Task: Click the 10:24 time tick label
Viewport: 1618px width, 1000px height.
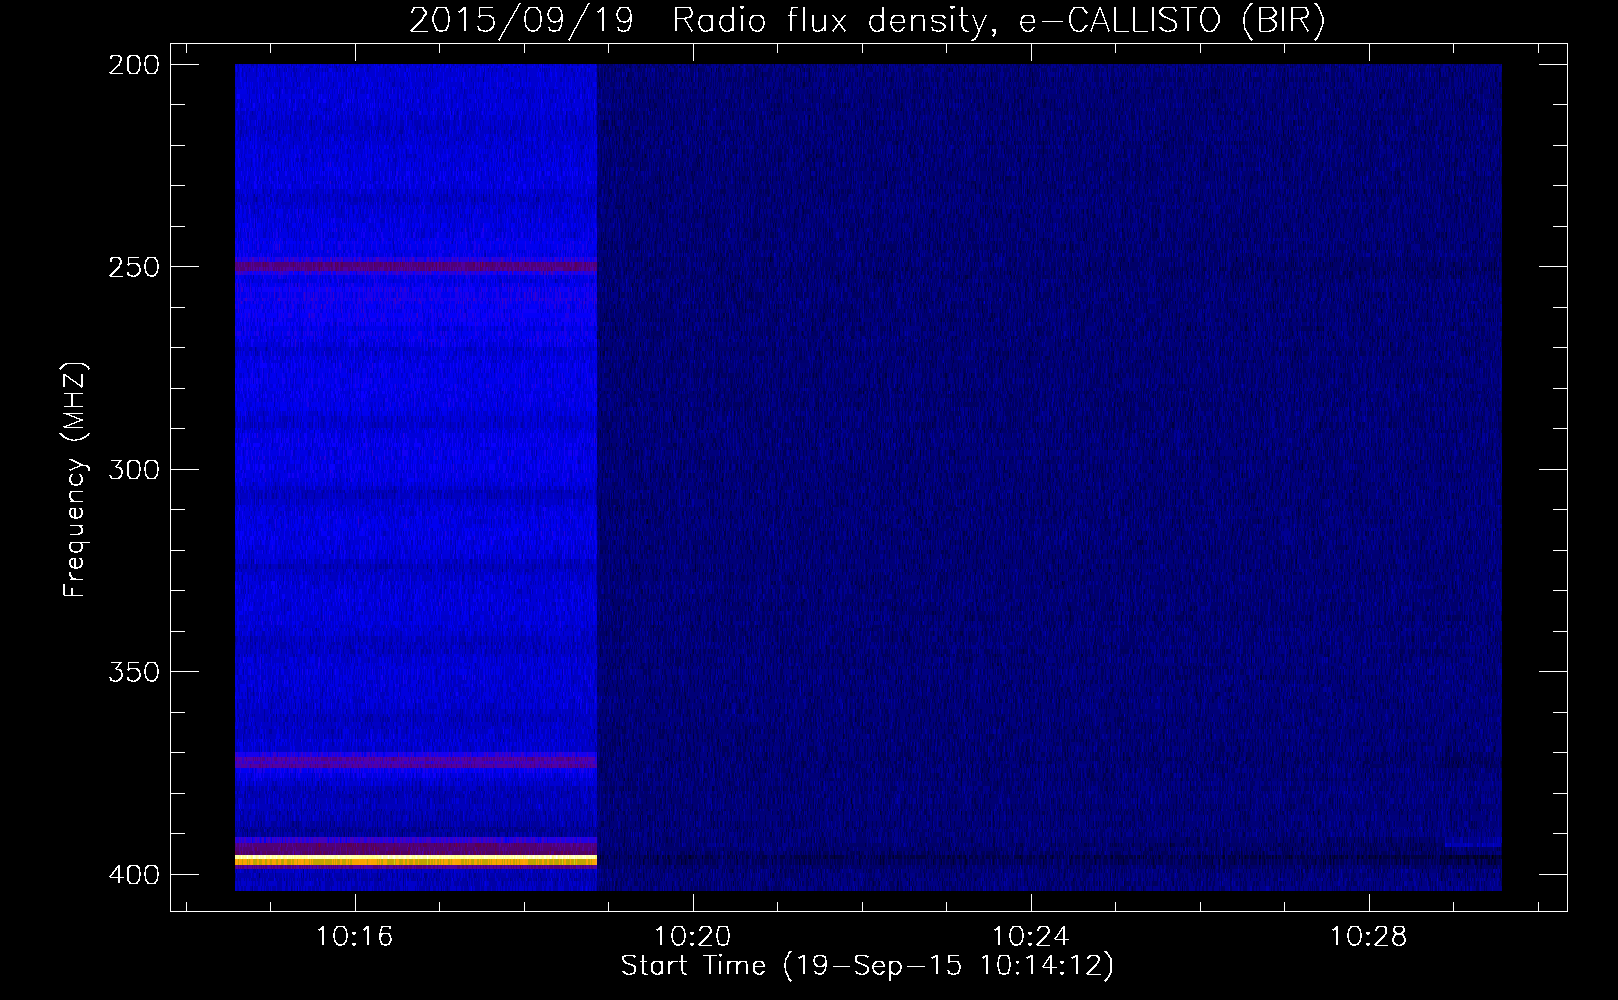Action: coord(1030,937)
